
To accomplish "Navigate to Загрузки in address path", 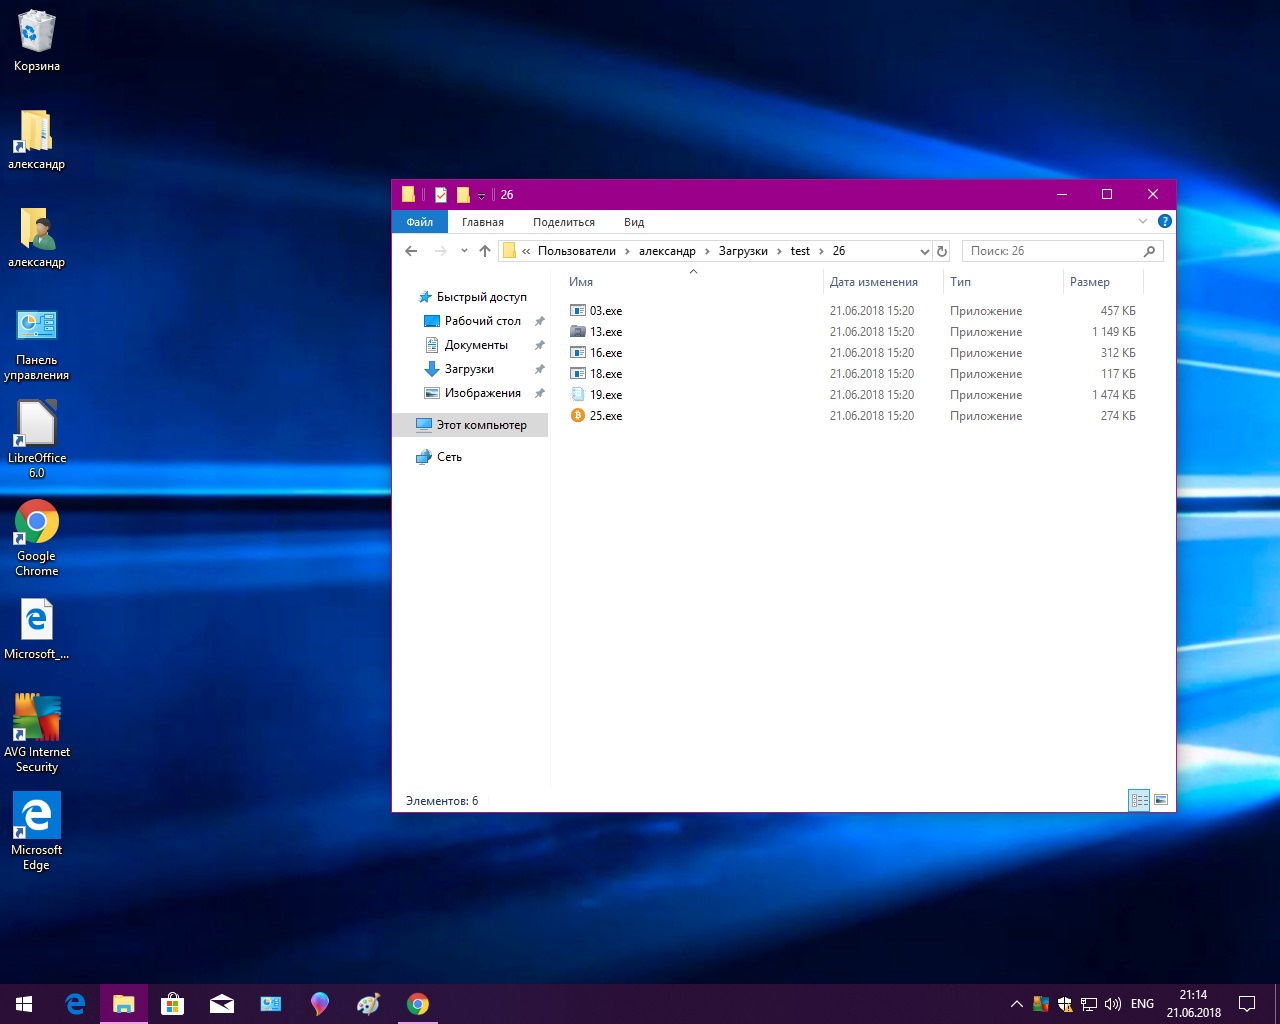I will pos(743,251).
